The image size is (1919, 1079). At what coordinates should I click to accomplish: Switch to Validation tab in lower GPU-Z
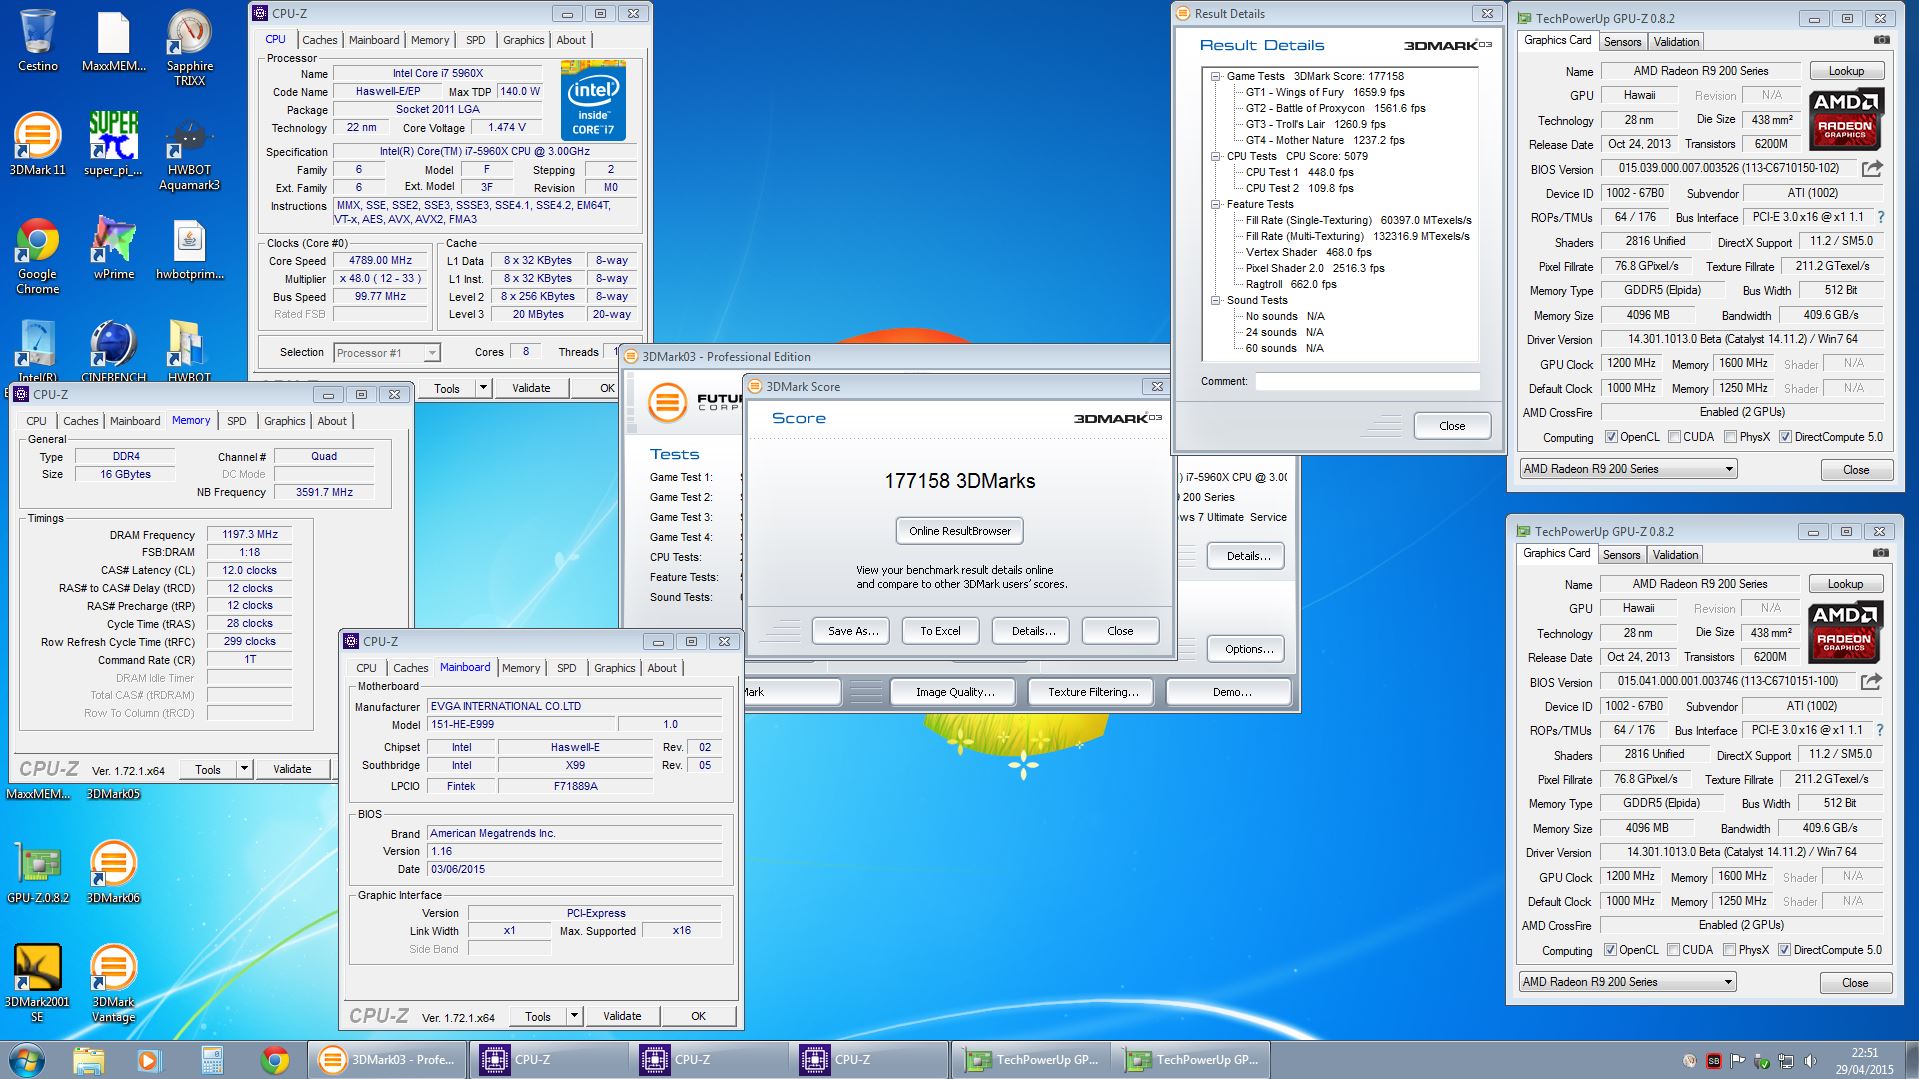tap(1675, 554)
